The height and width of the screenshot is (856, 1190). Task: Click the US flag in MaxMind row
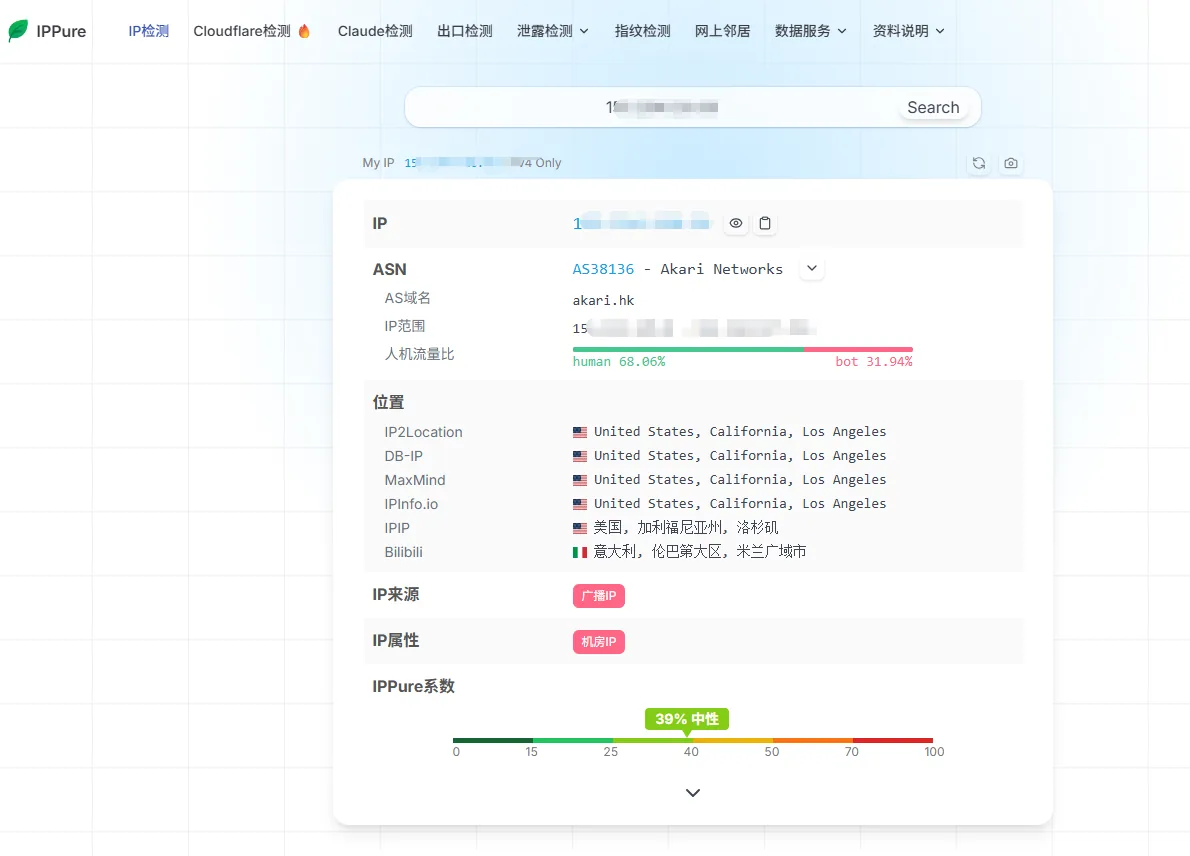pyautogui.click(x=580, y=480)
